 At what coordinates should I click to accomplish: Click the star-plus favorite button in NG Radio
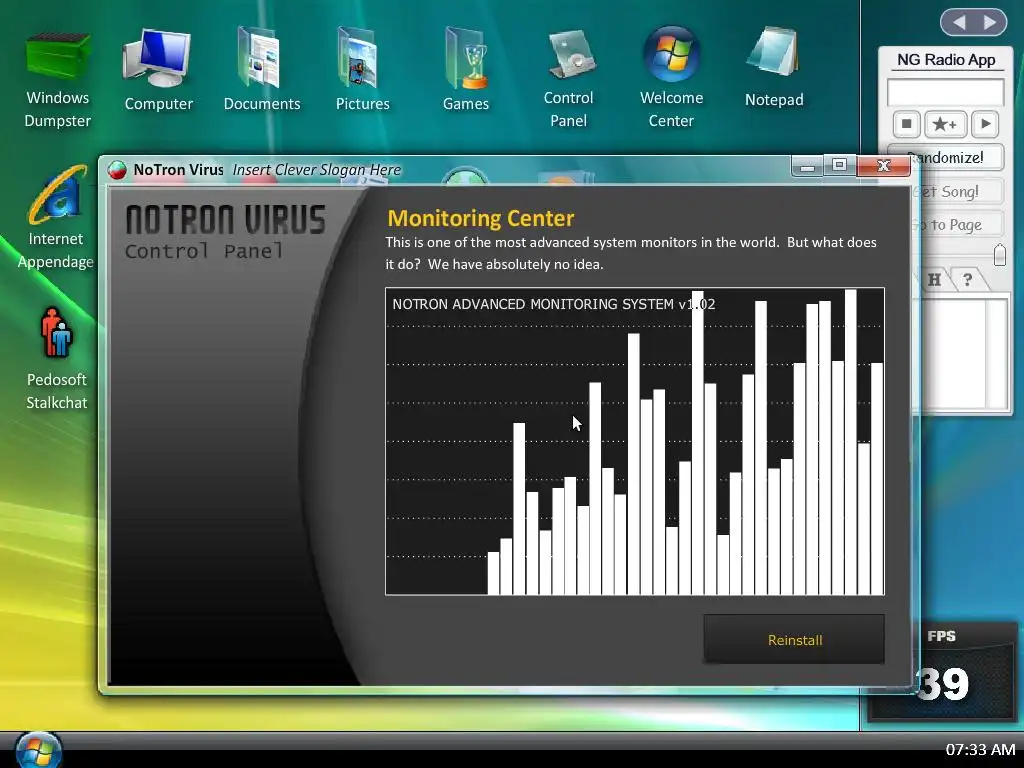945,124
